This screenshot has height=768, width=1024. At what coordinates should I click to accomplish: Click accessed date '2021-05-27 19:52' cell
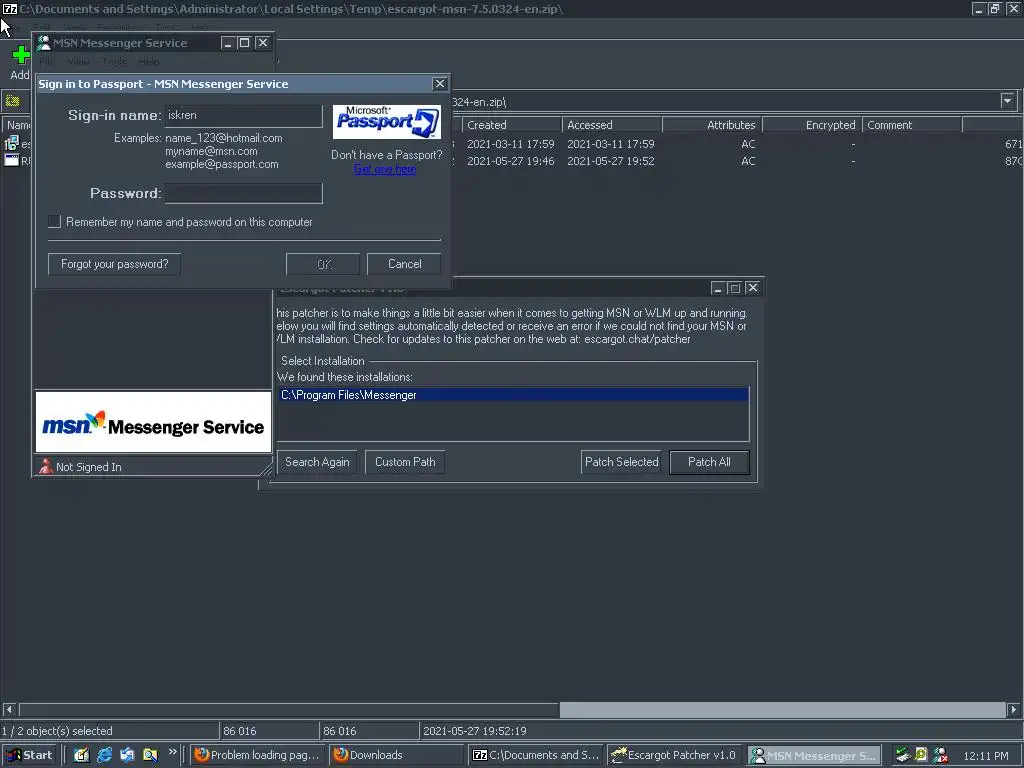[x=611, y=161]
